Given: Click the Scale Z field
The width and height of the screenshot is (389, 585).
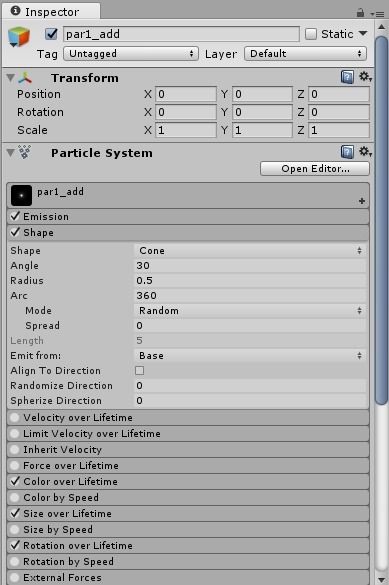Looking at the screenshot, I should pos(339,130).
